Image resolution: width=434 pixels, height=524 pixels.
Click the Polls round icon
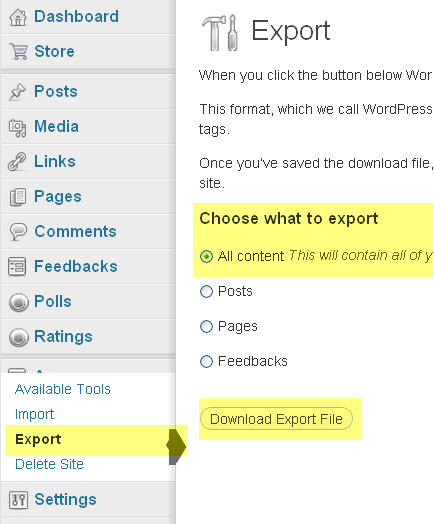click(19, 302)
